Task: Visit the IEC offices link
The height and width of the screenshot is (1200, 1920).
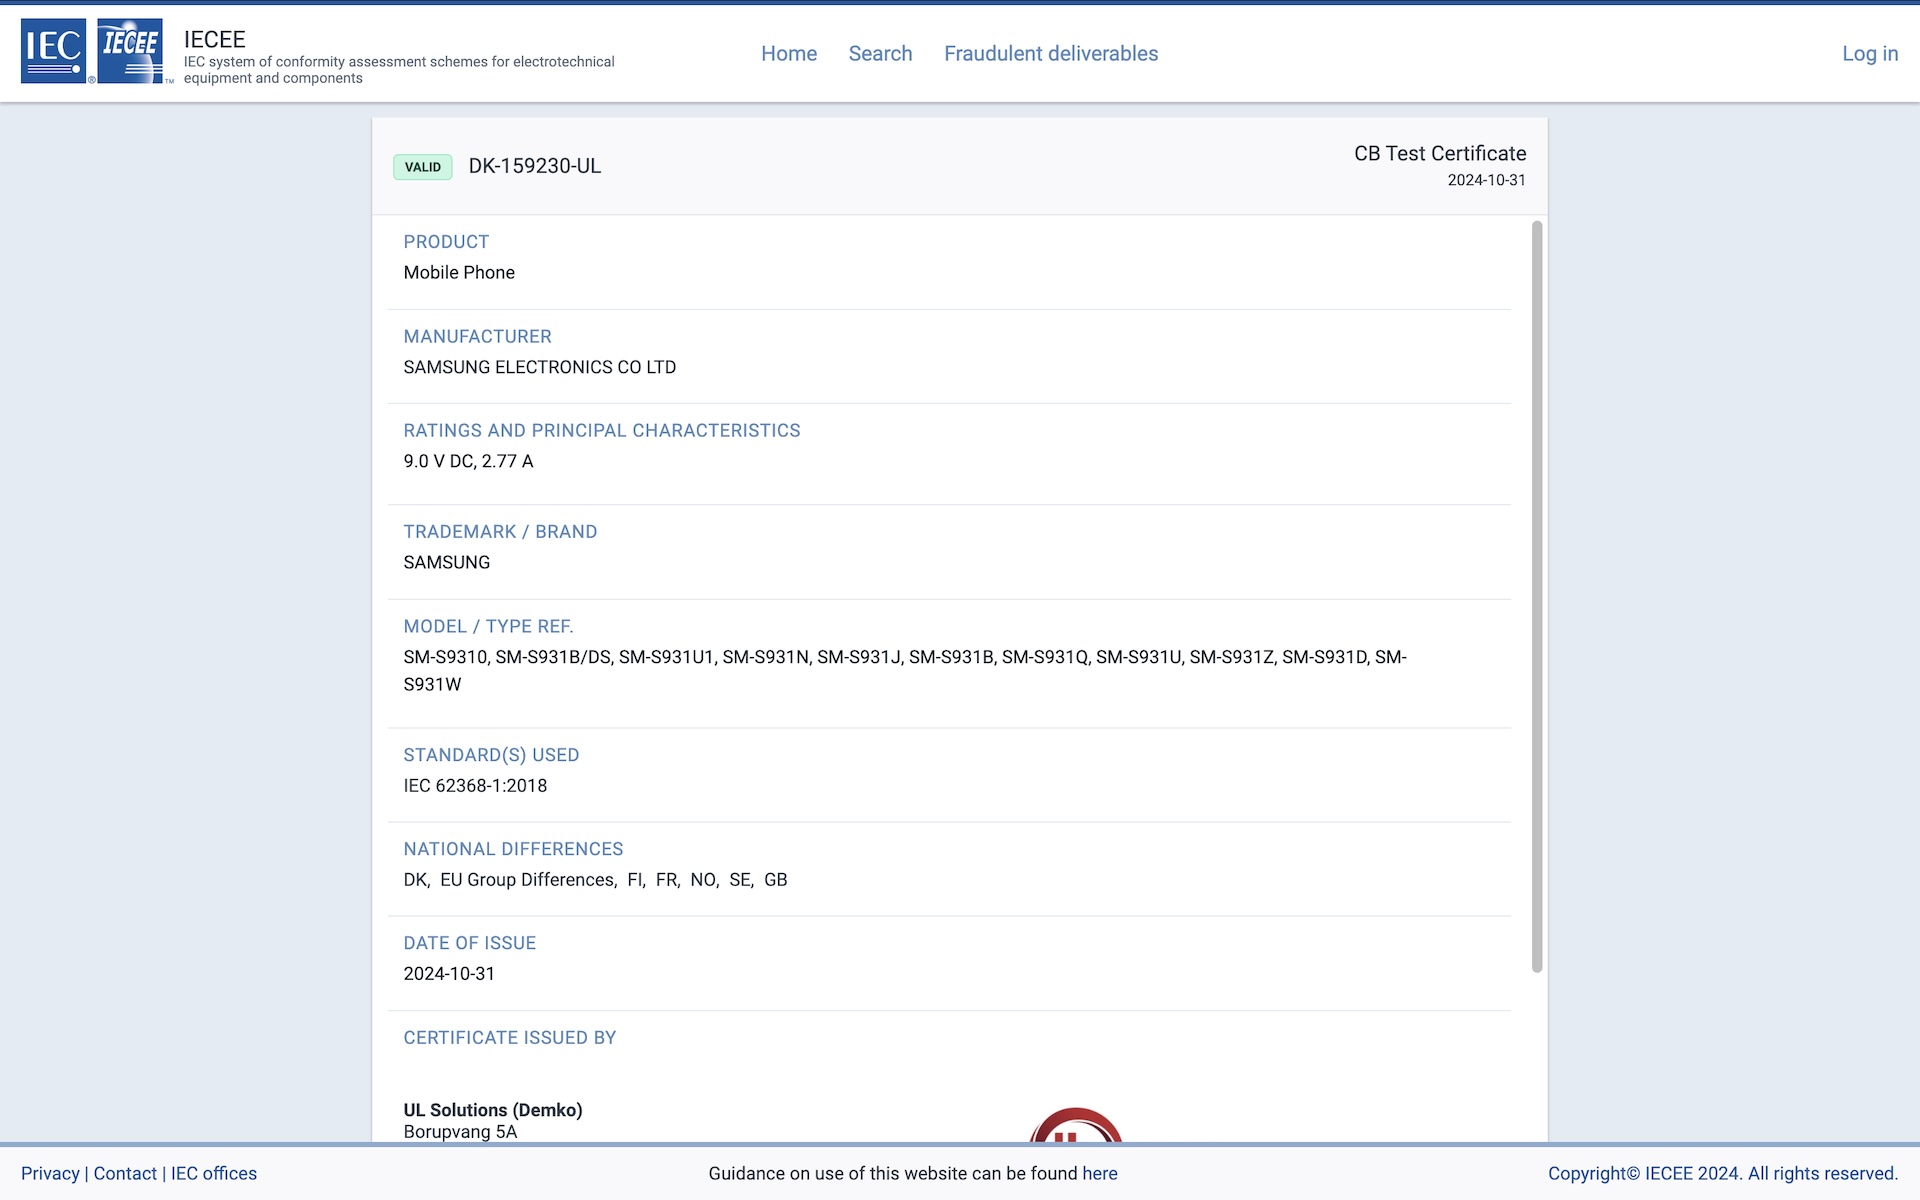Action: click(214, 1173)
